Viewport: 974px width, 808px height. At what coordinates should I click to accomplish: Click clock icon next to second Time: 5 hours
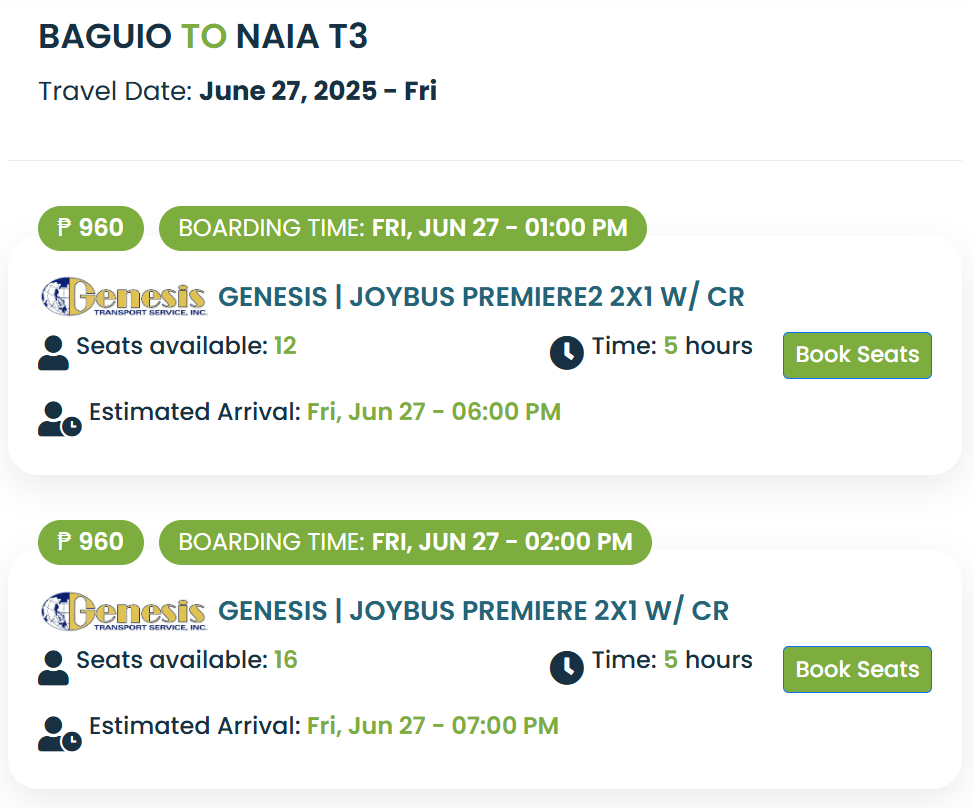(x=567, y=668)
